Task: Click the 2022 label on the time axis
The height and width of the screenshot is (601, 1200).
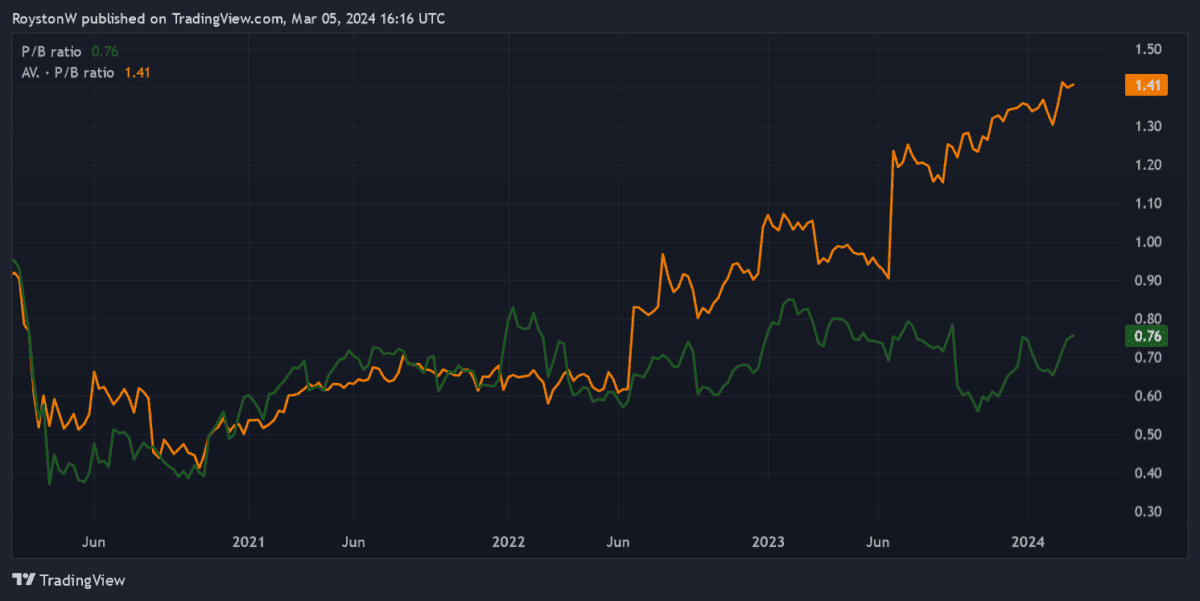Action: 508,541
